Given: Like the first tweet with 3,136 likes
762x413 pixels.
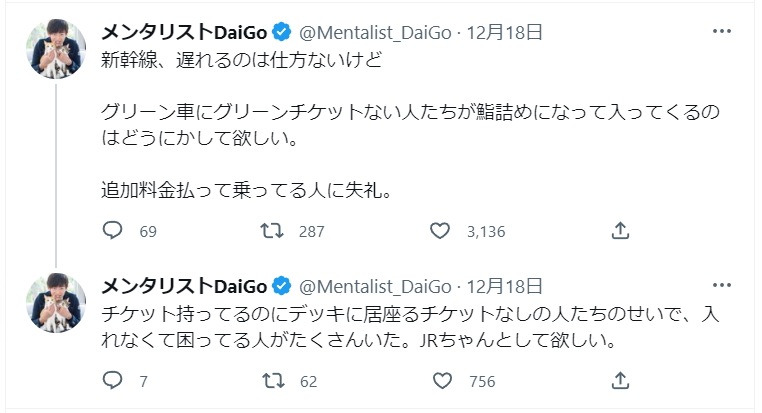Looking at the screenshot, I should (x=440, y=231).
